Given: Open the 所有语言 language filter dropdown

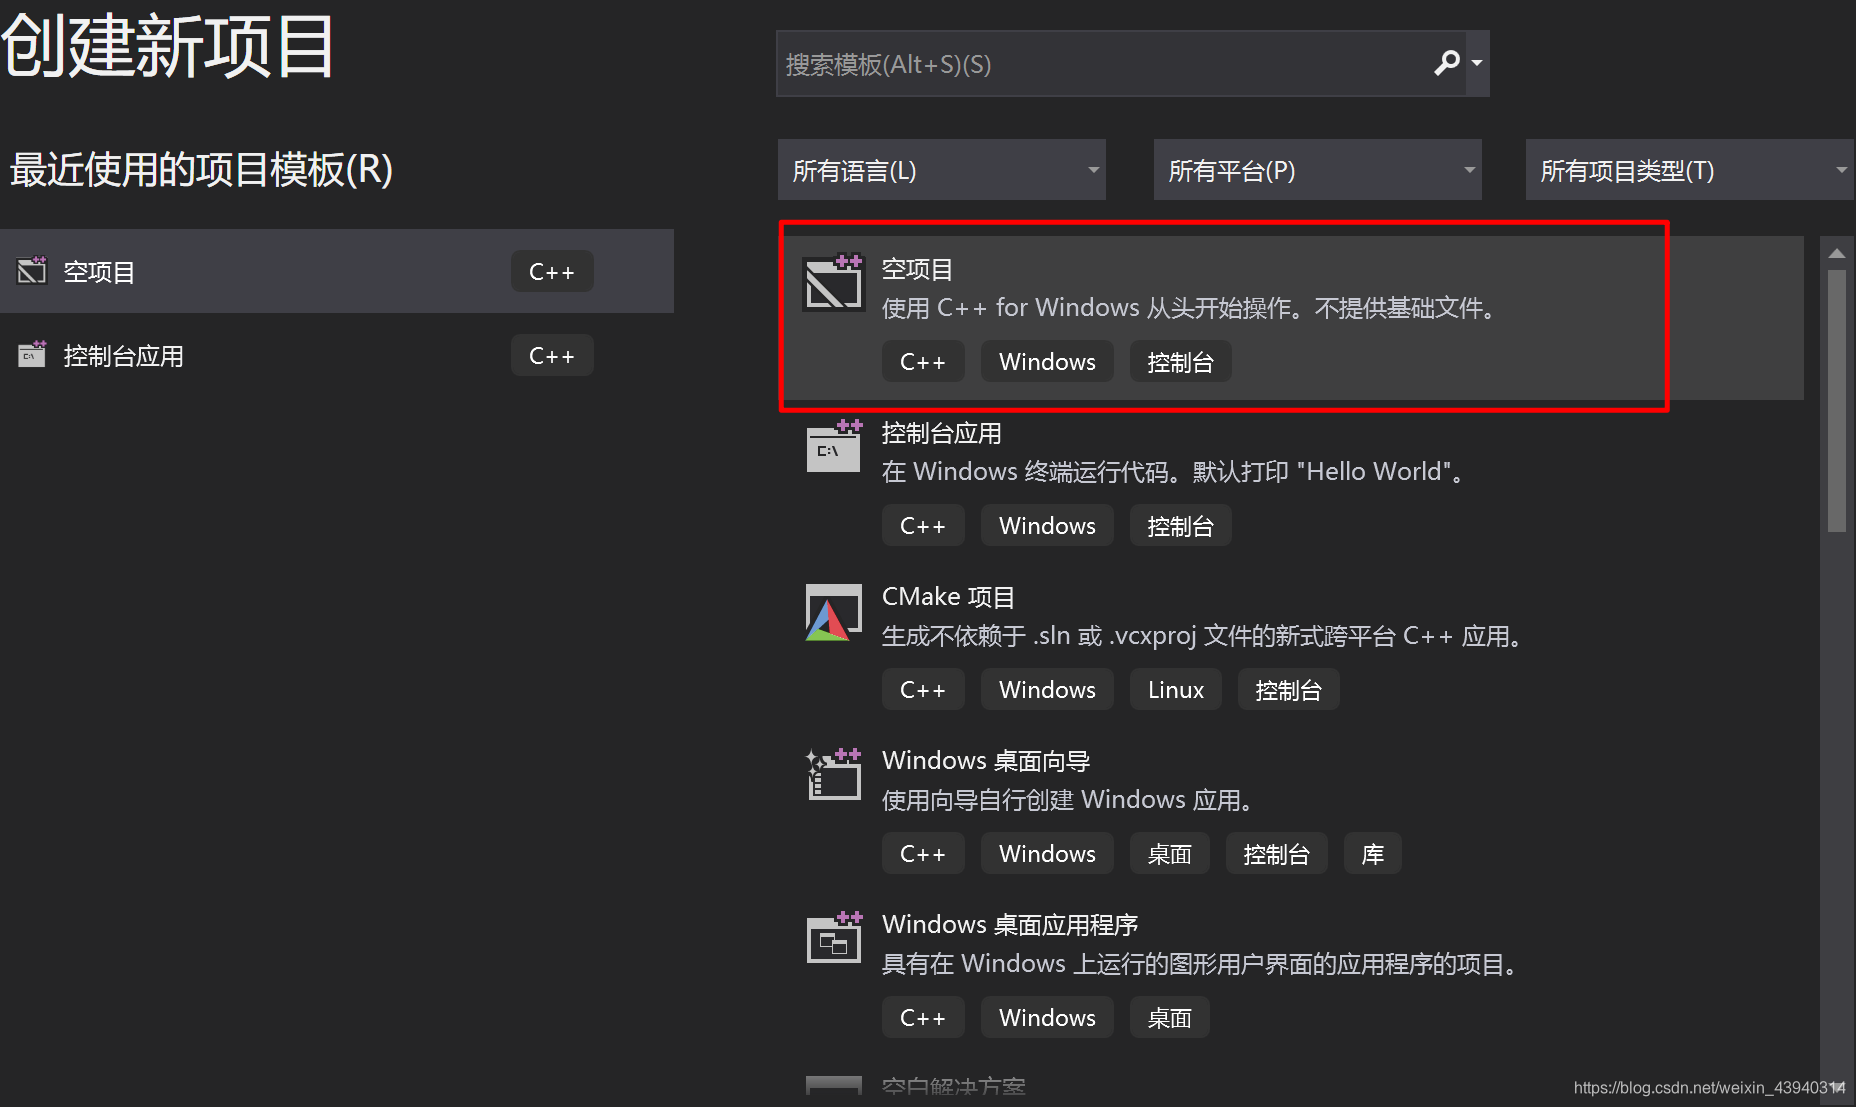Looking at the screenshot, I should 942,170.
